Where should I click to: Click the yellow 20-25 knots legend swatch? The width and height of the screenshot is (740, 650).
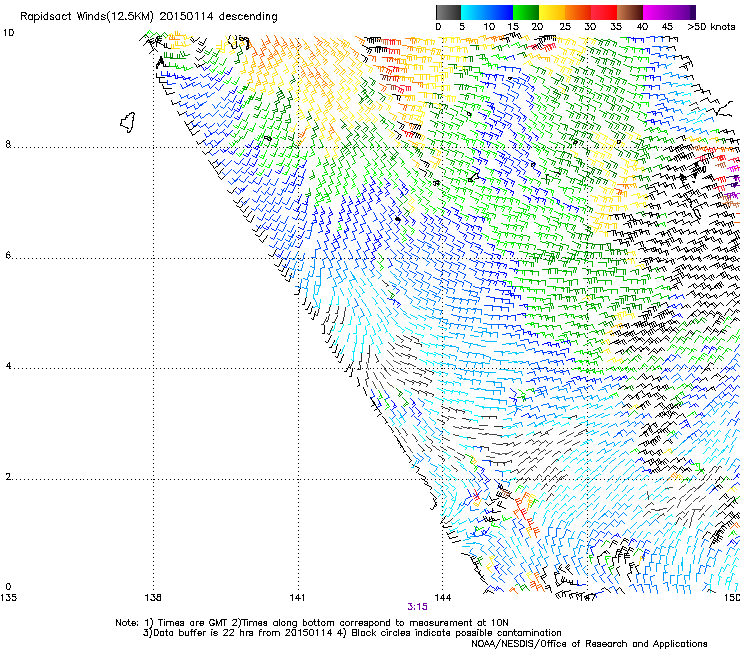click(552, 12)
